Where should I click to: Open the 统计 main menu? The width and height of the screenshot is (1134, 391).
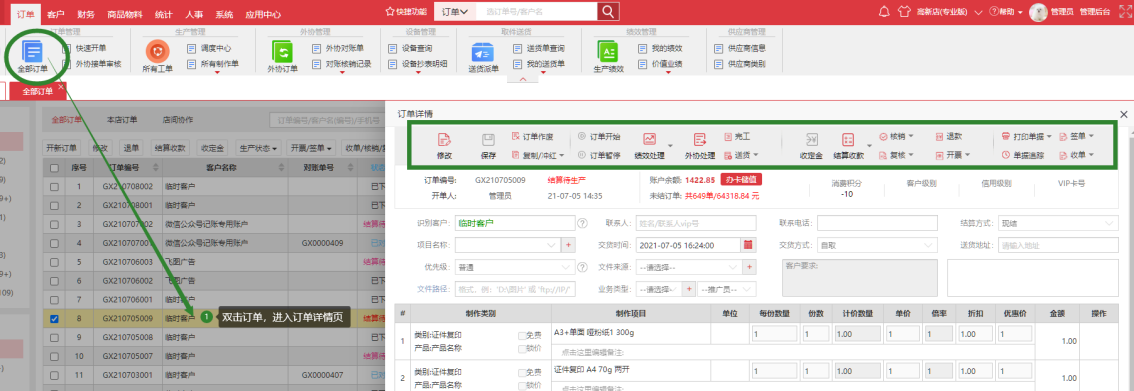tap(163, 13)
